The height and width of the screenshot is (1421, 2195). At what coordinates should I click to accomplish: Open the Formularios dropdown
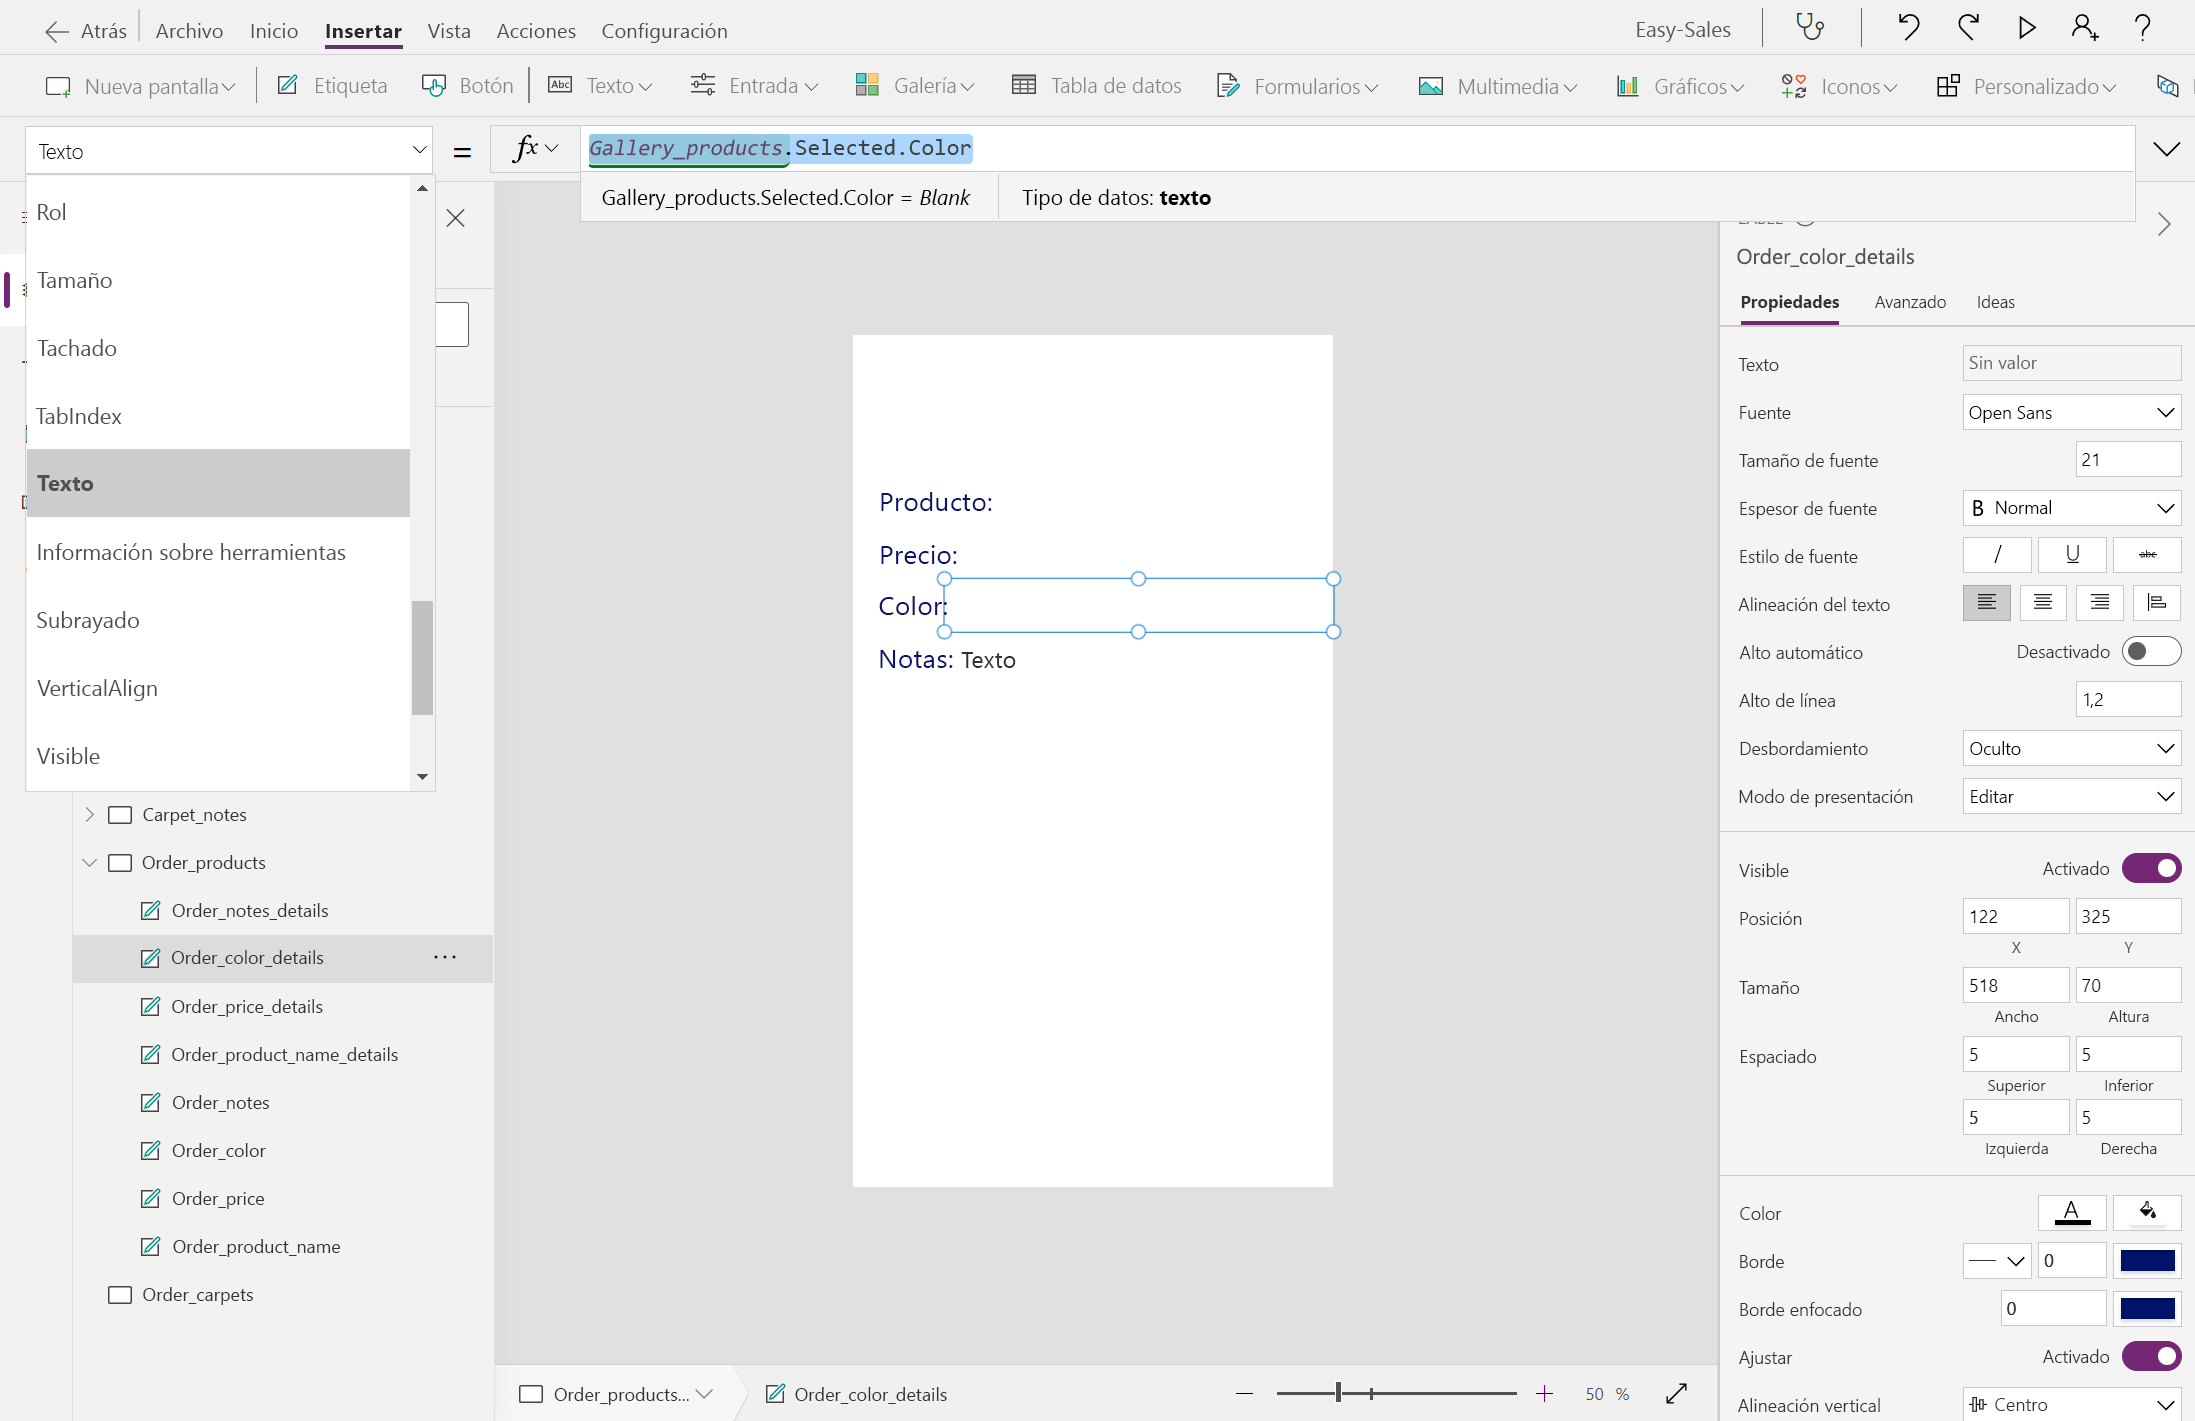(x=1297, y=86)
